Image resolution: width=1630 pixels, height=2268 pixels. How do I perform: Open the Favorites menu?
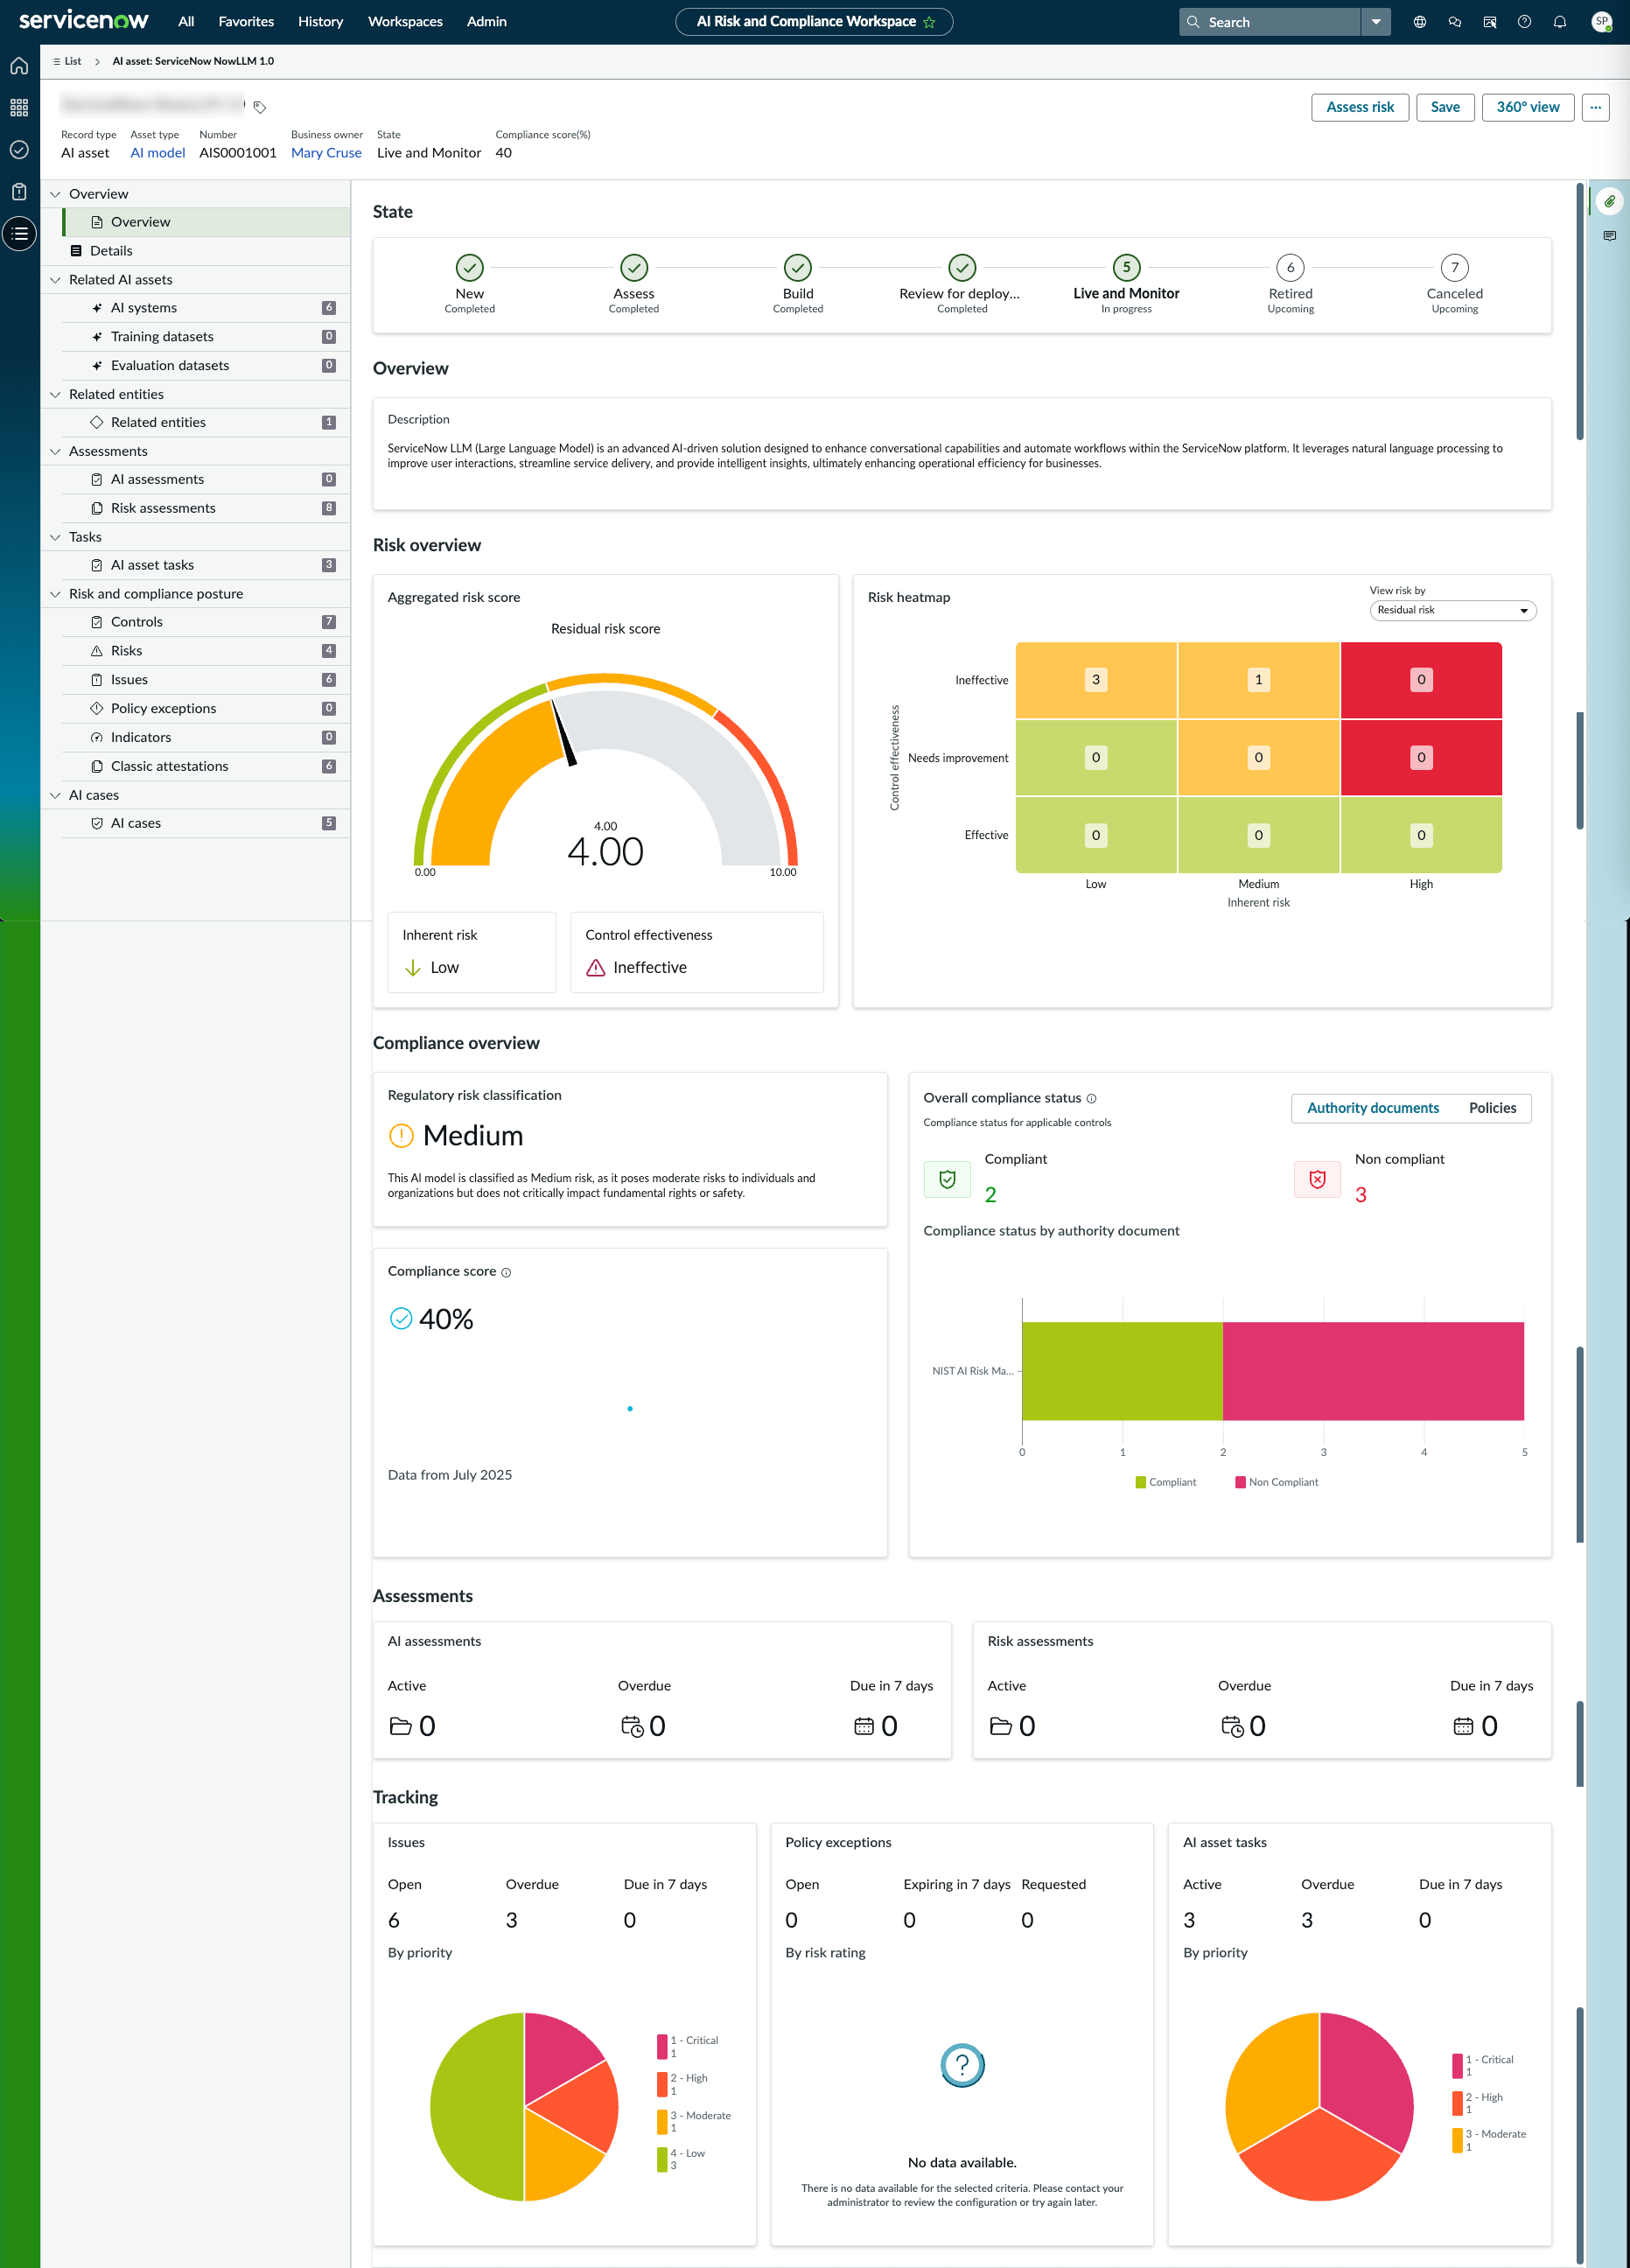coord(246,22)
